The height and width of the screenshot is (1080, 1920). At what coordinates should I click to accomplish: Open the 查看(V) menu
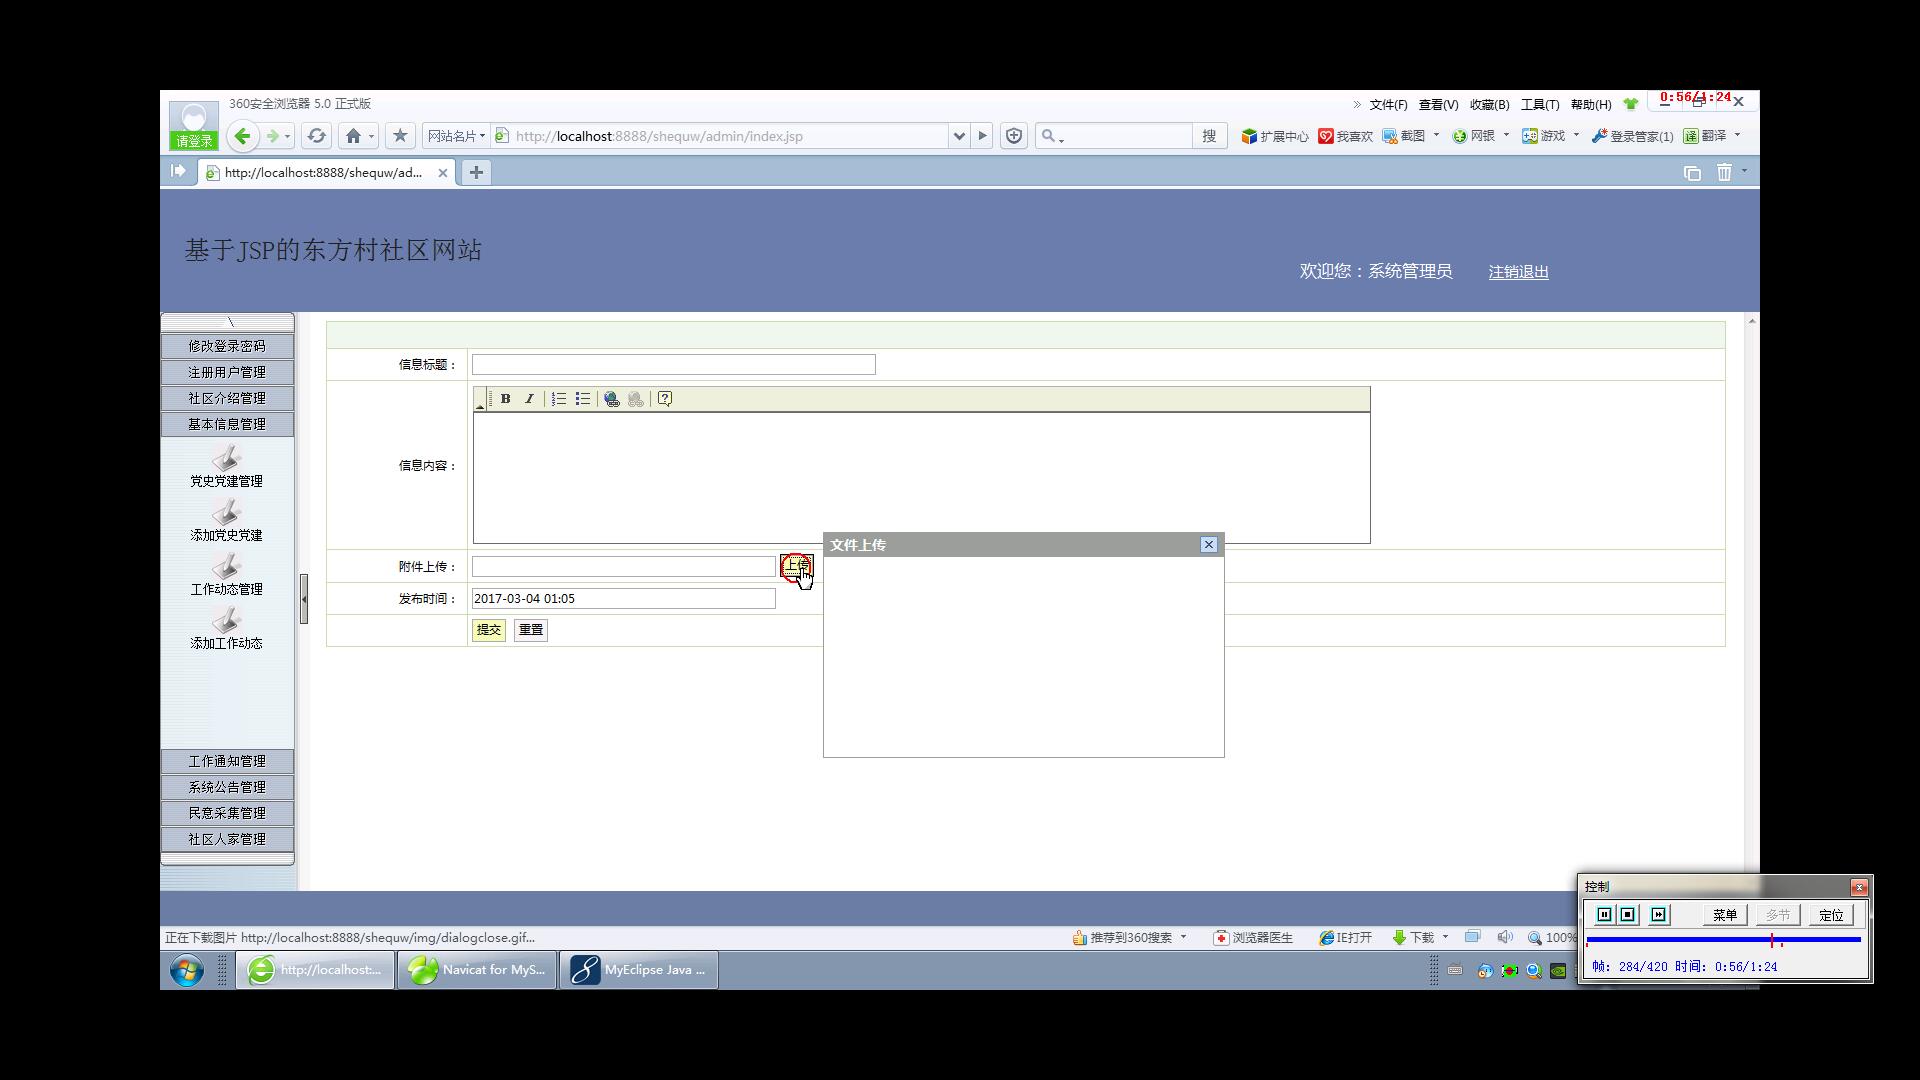click(1438, 105)
